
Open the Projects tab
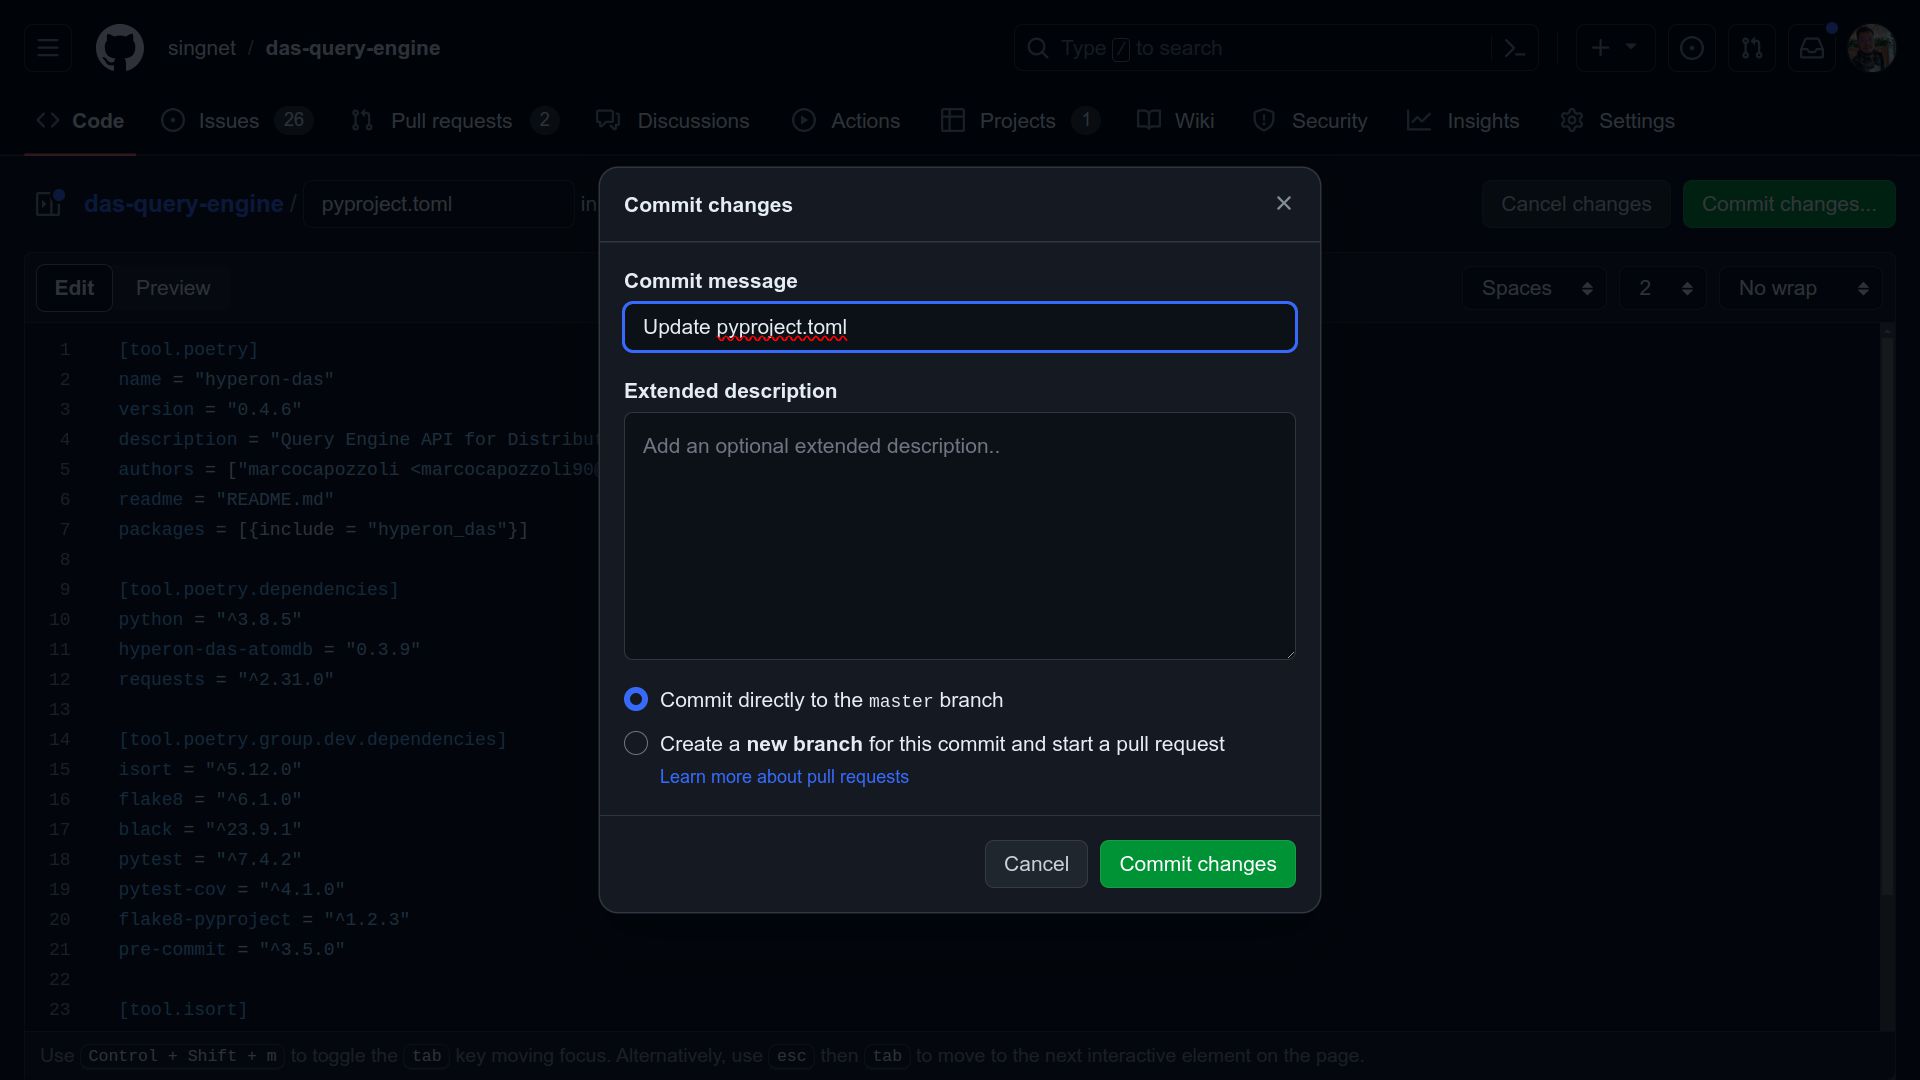(1020, 121)
